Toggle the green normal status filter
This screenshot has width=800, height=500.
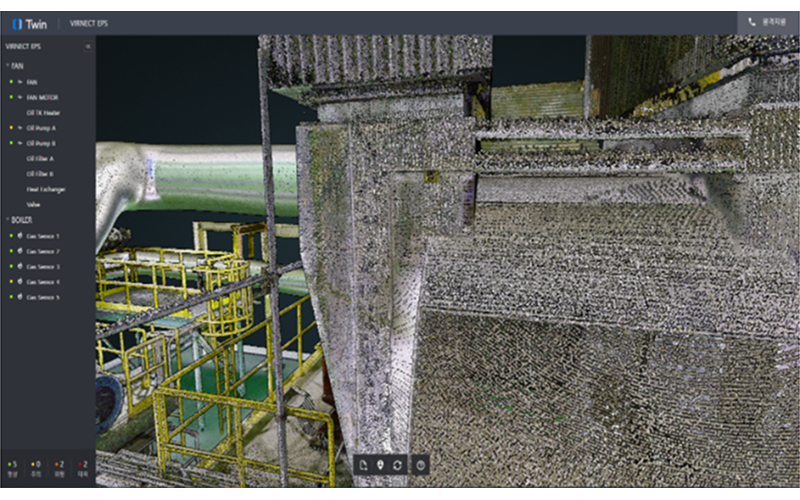coord(12,466)
